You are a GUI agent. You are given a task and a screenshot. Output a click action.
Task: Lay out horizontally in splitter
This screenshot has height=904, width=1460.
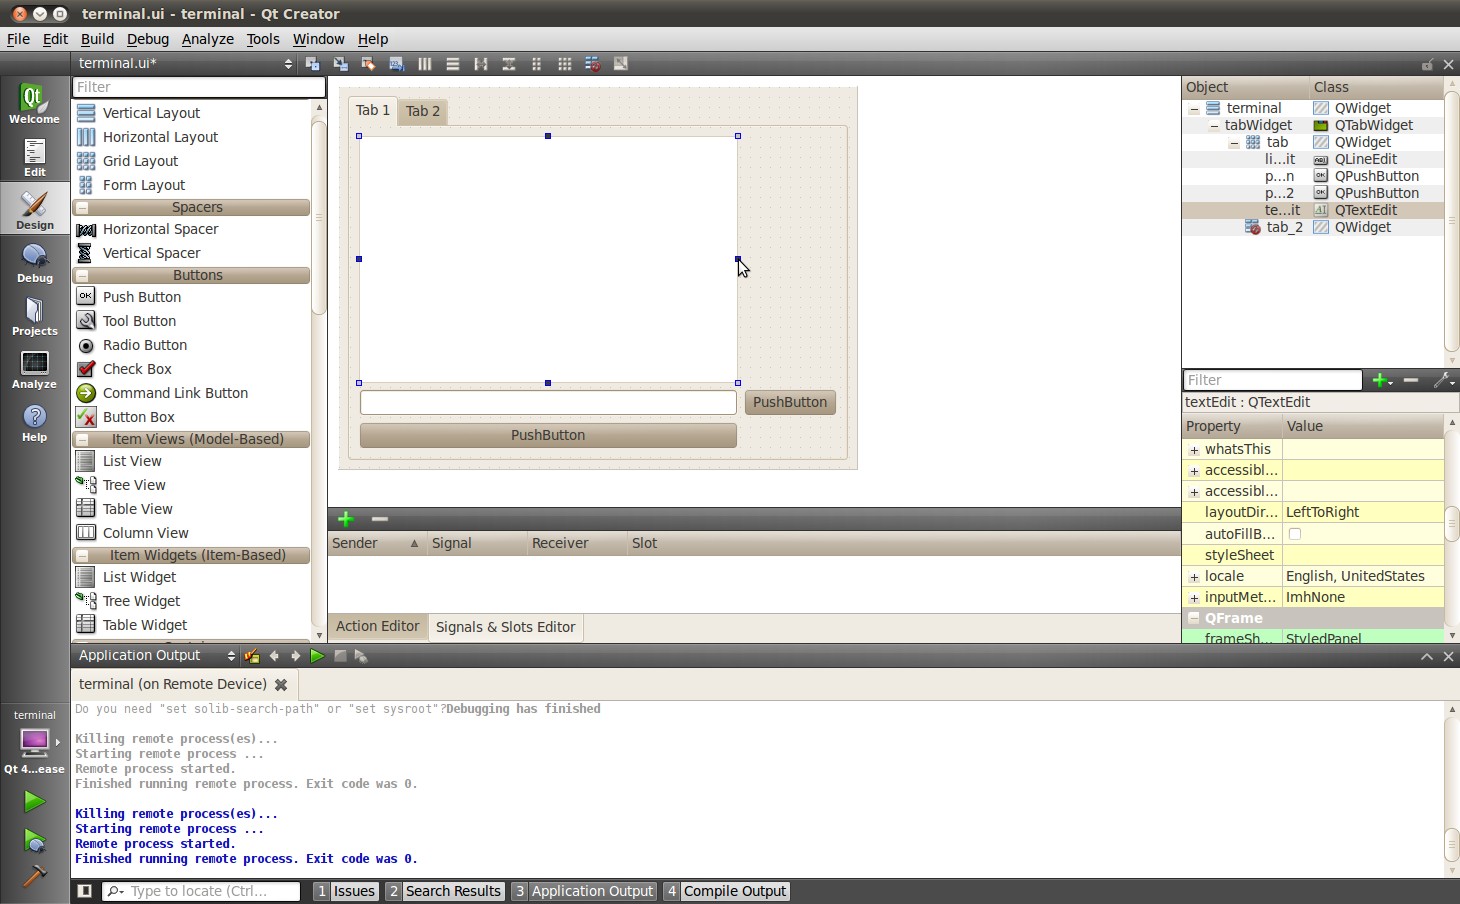481,63
